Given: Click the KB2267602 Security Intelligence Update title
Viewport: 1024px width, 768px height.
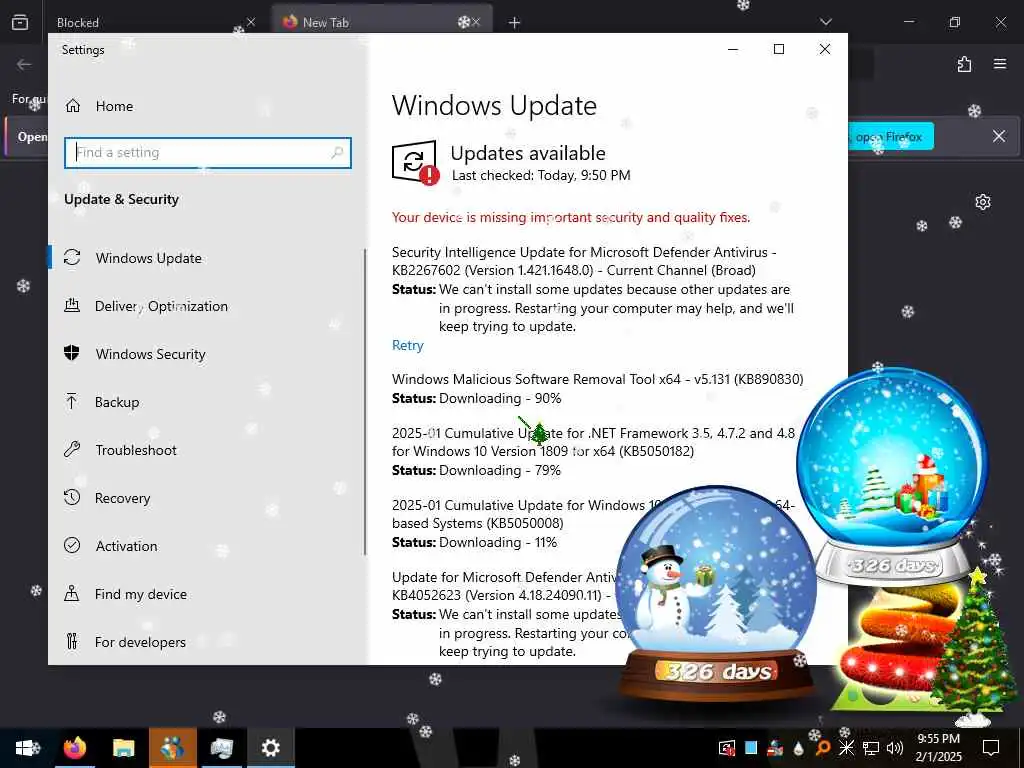Looking at the screenshot, I should click(x=584, y=261).
